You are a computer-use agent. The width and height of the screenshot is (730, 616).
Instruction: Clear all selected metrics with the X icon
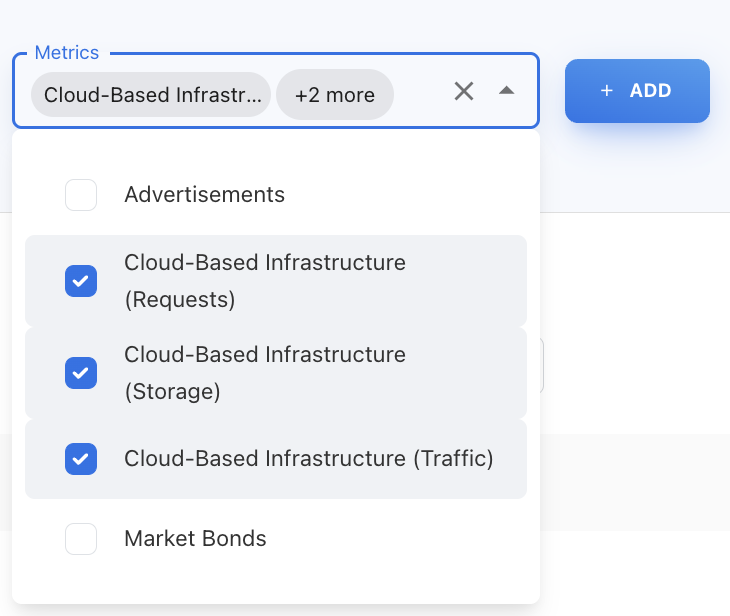coord(464,92)
